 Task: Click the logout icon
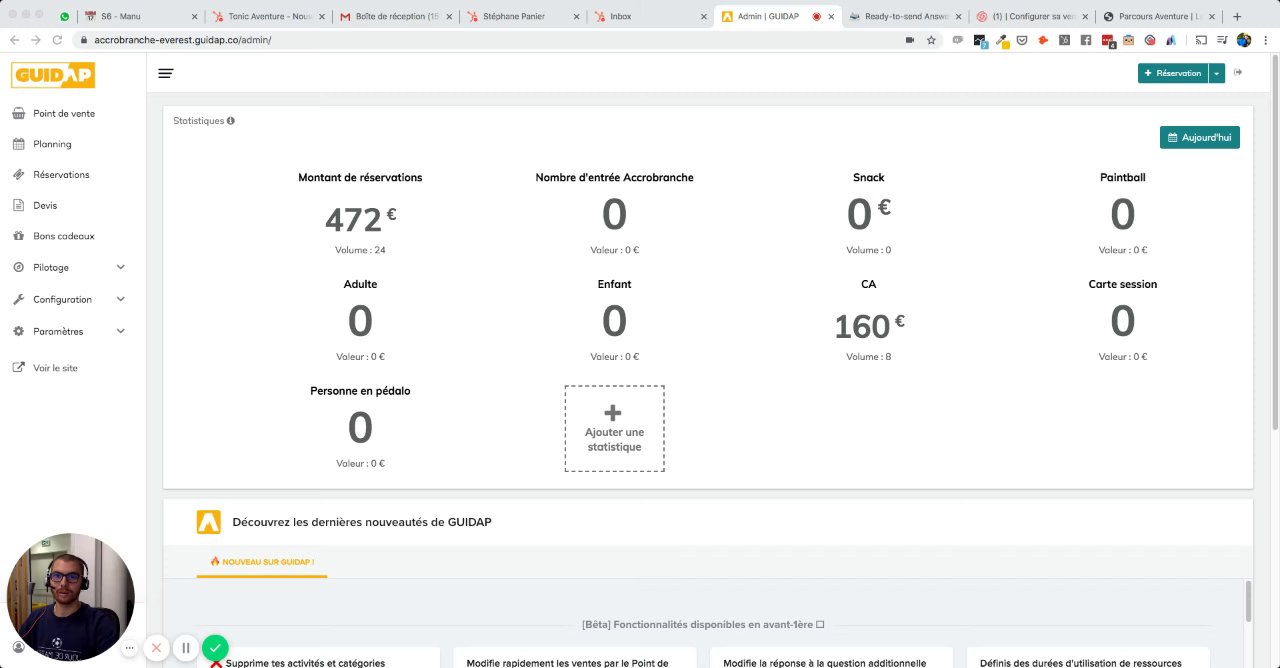(1238, 72)
